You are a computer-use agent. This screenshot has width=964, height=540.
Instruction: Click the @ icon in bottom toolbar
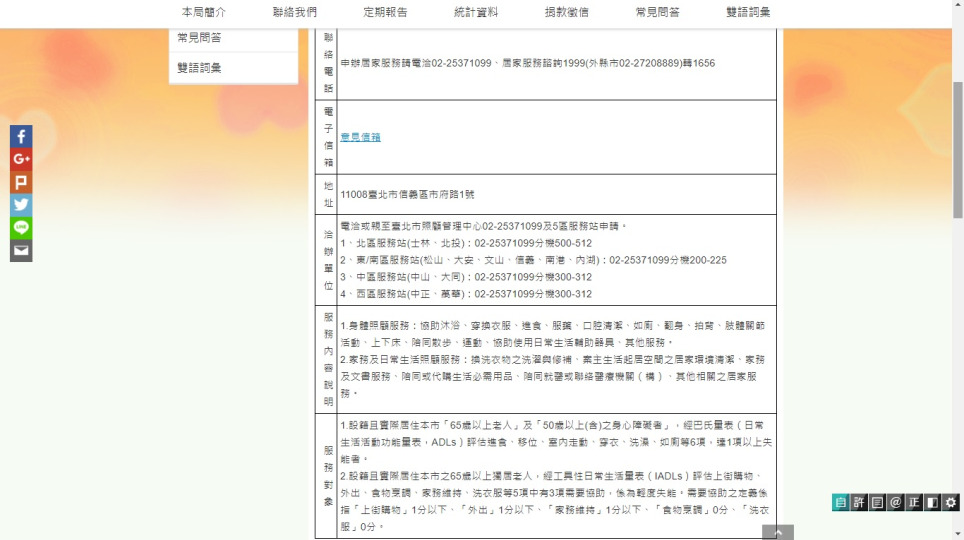[896, 503]
